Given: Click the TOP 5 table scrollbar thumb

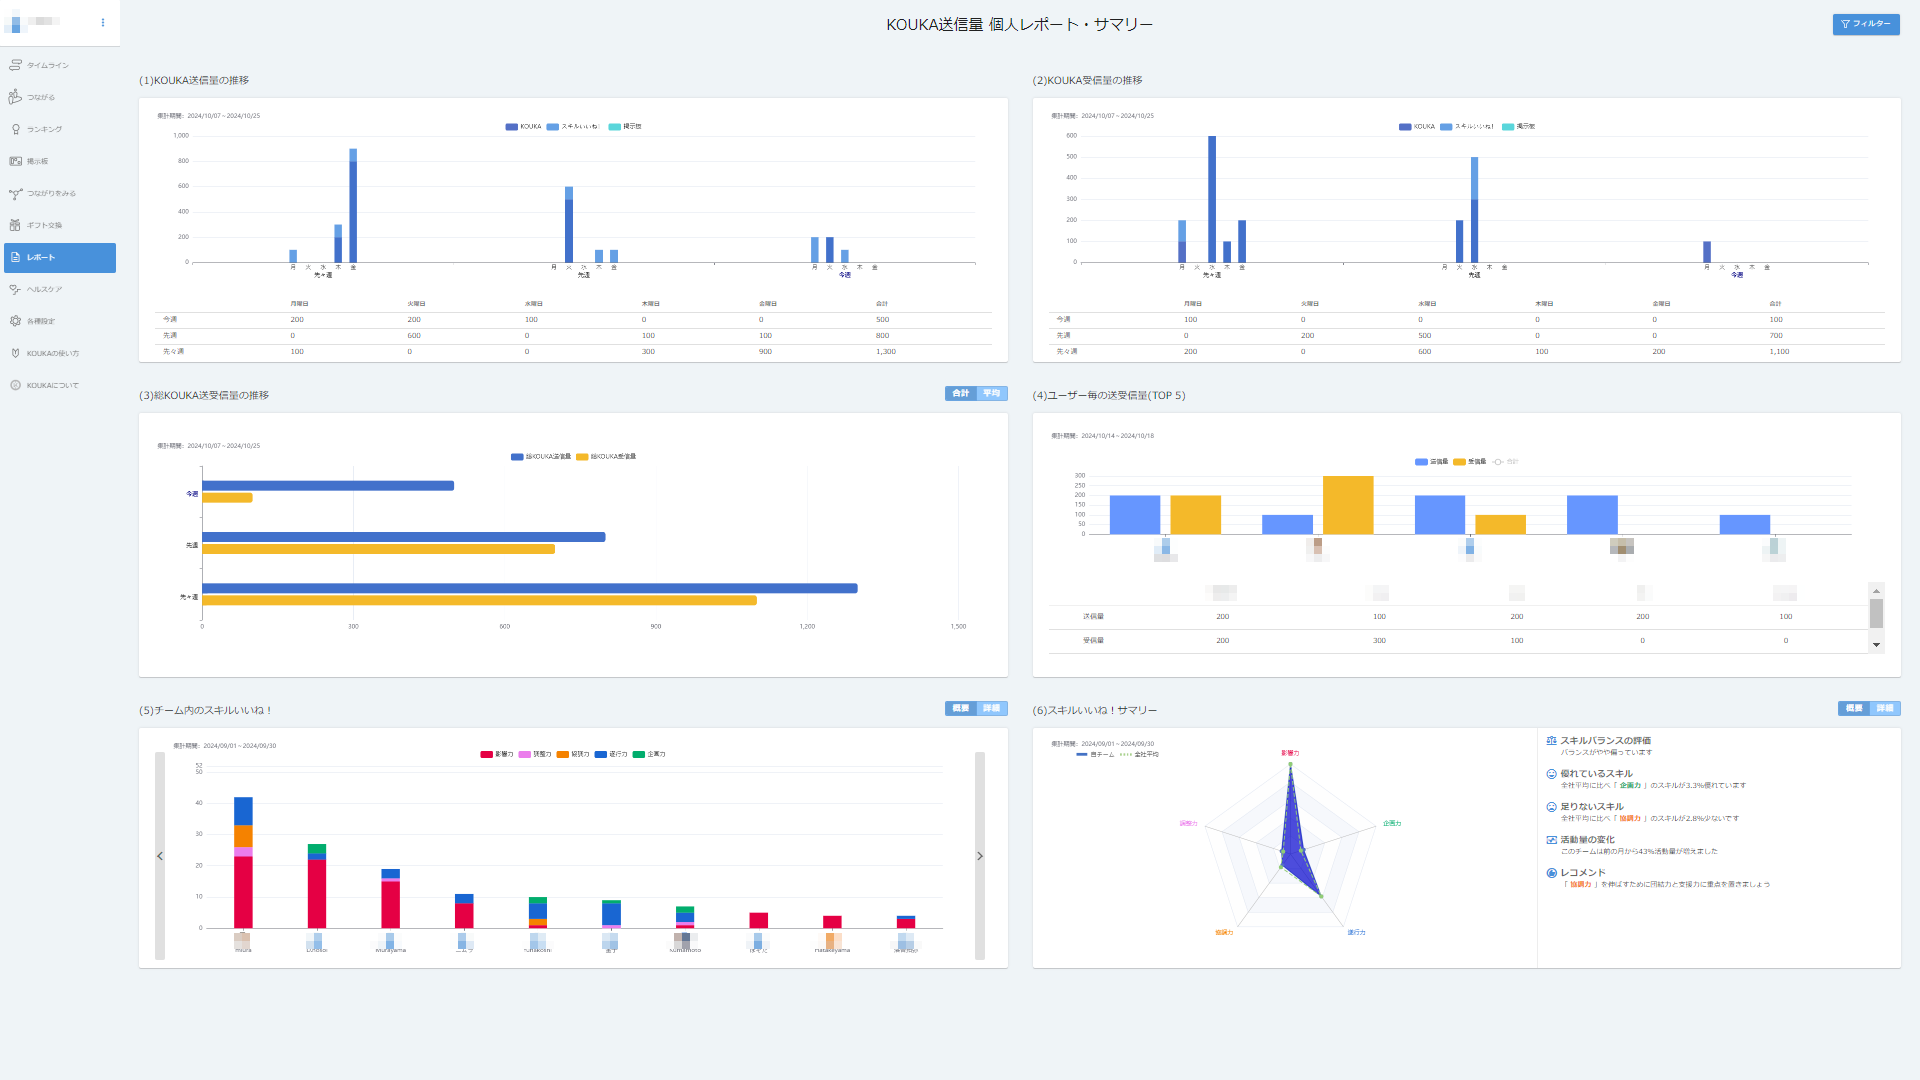Looking at the screenshot, I should coord(1876,613).
